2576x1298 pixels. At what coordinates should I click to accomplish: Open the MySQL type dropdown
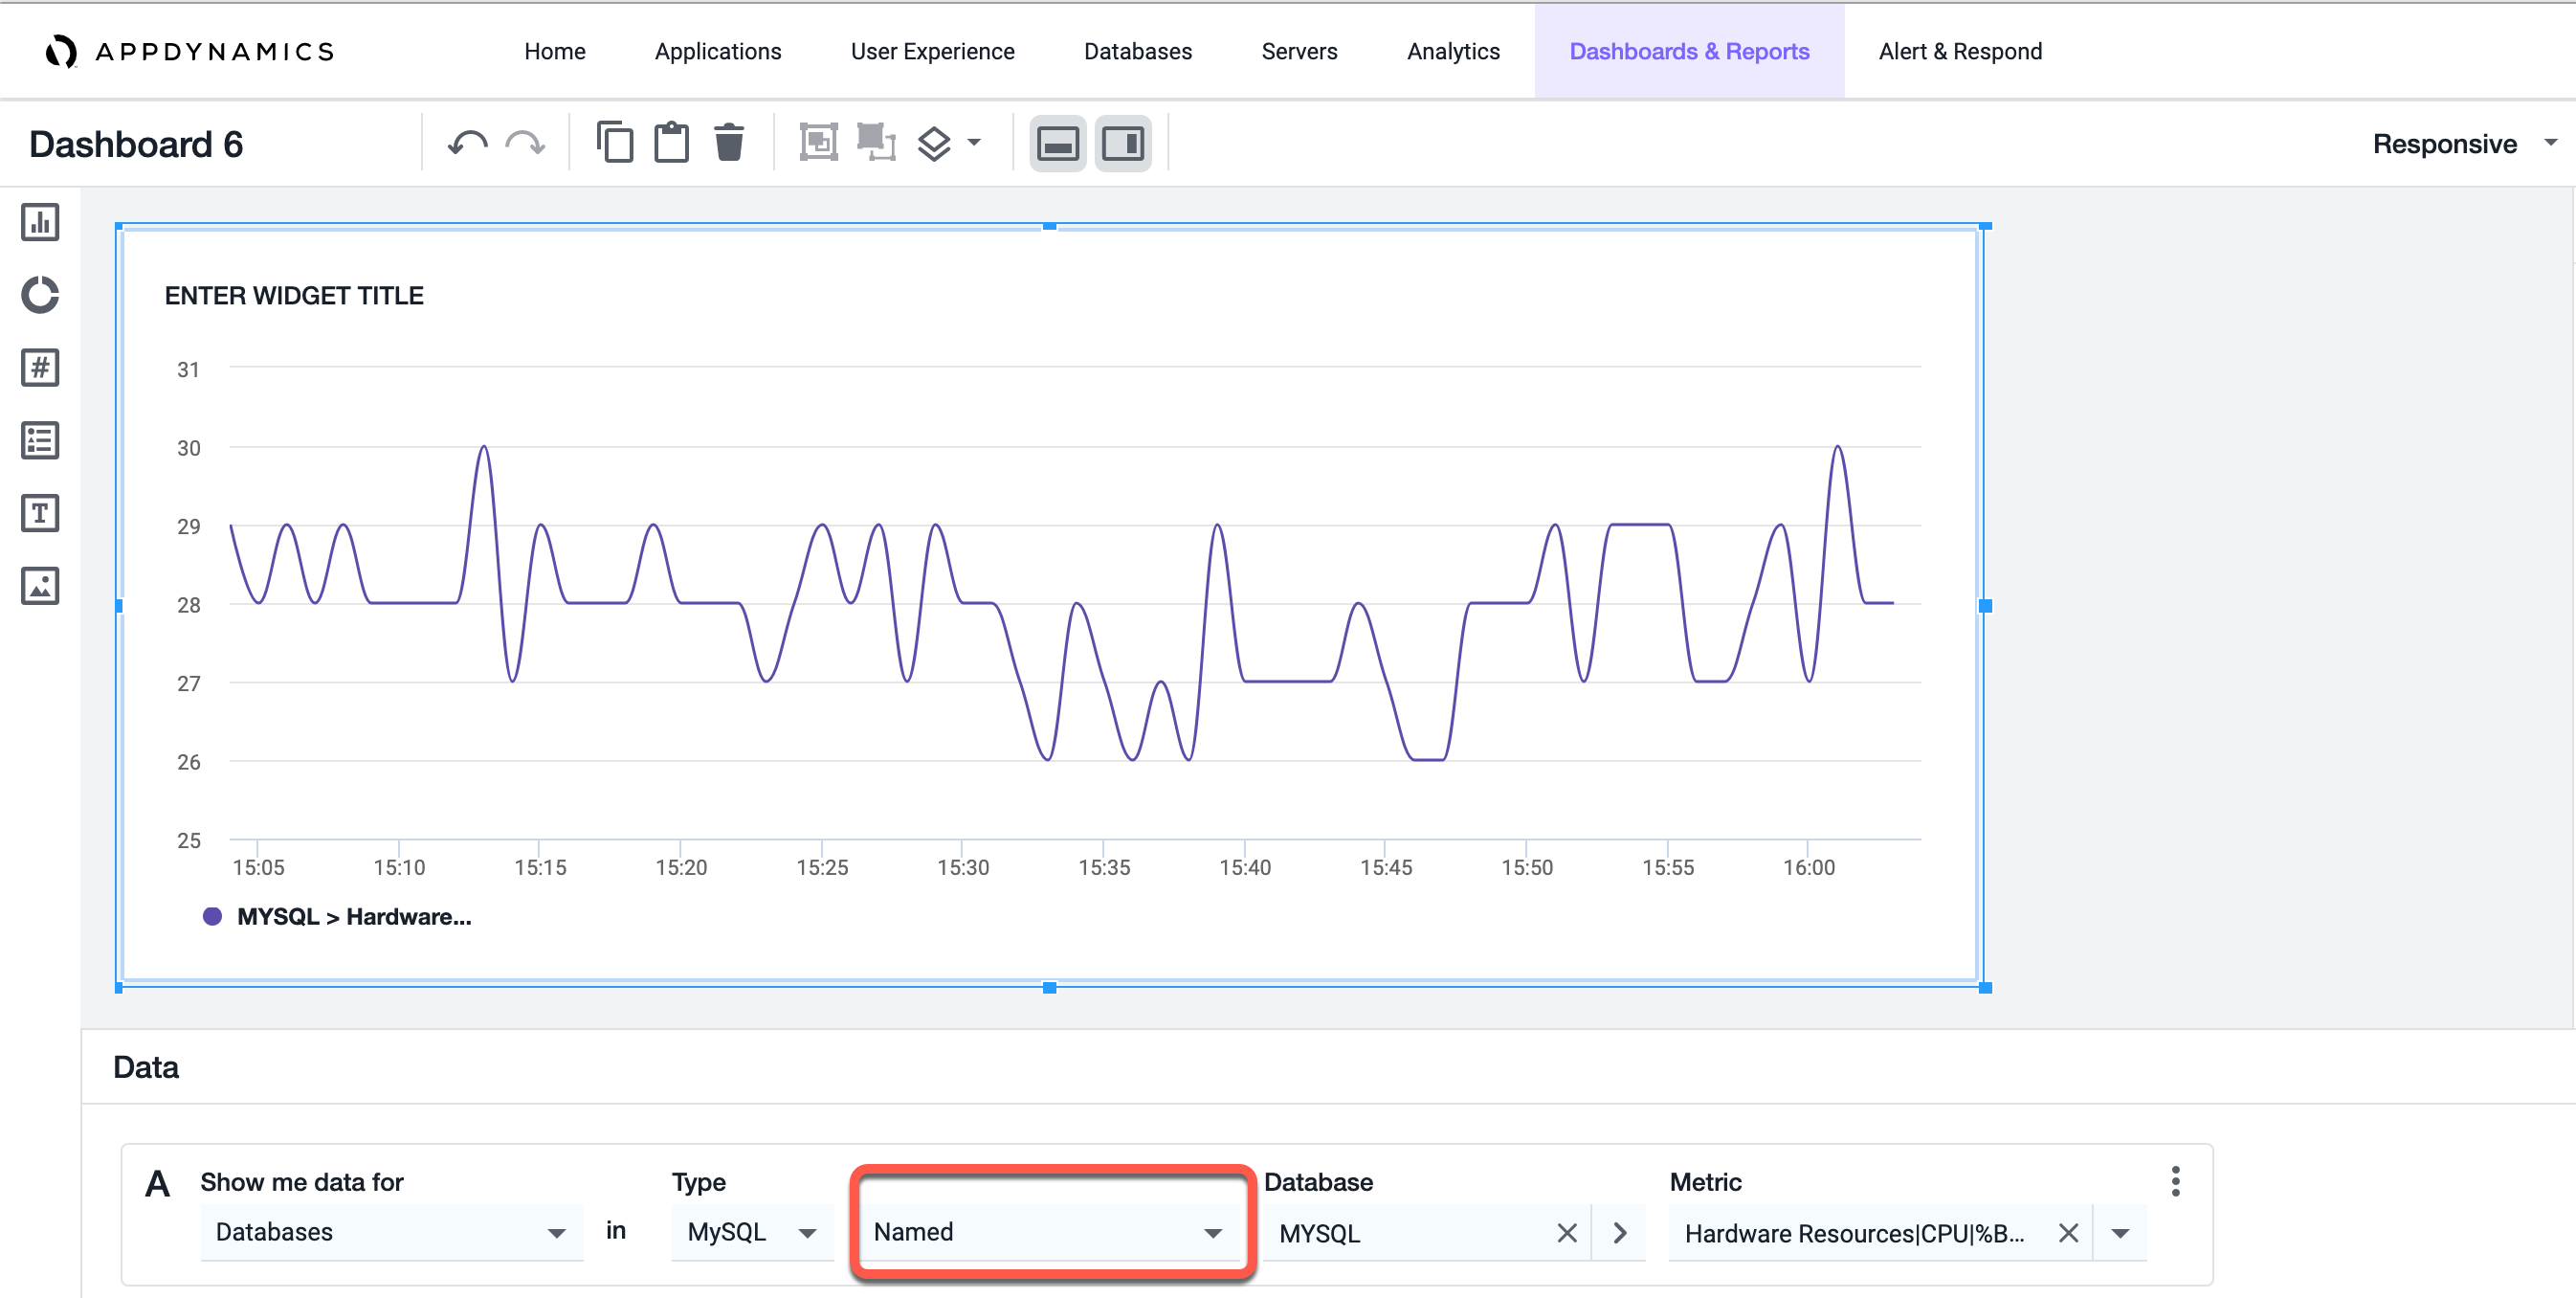pos(752,1233)
